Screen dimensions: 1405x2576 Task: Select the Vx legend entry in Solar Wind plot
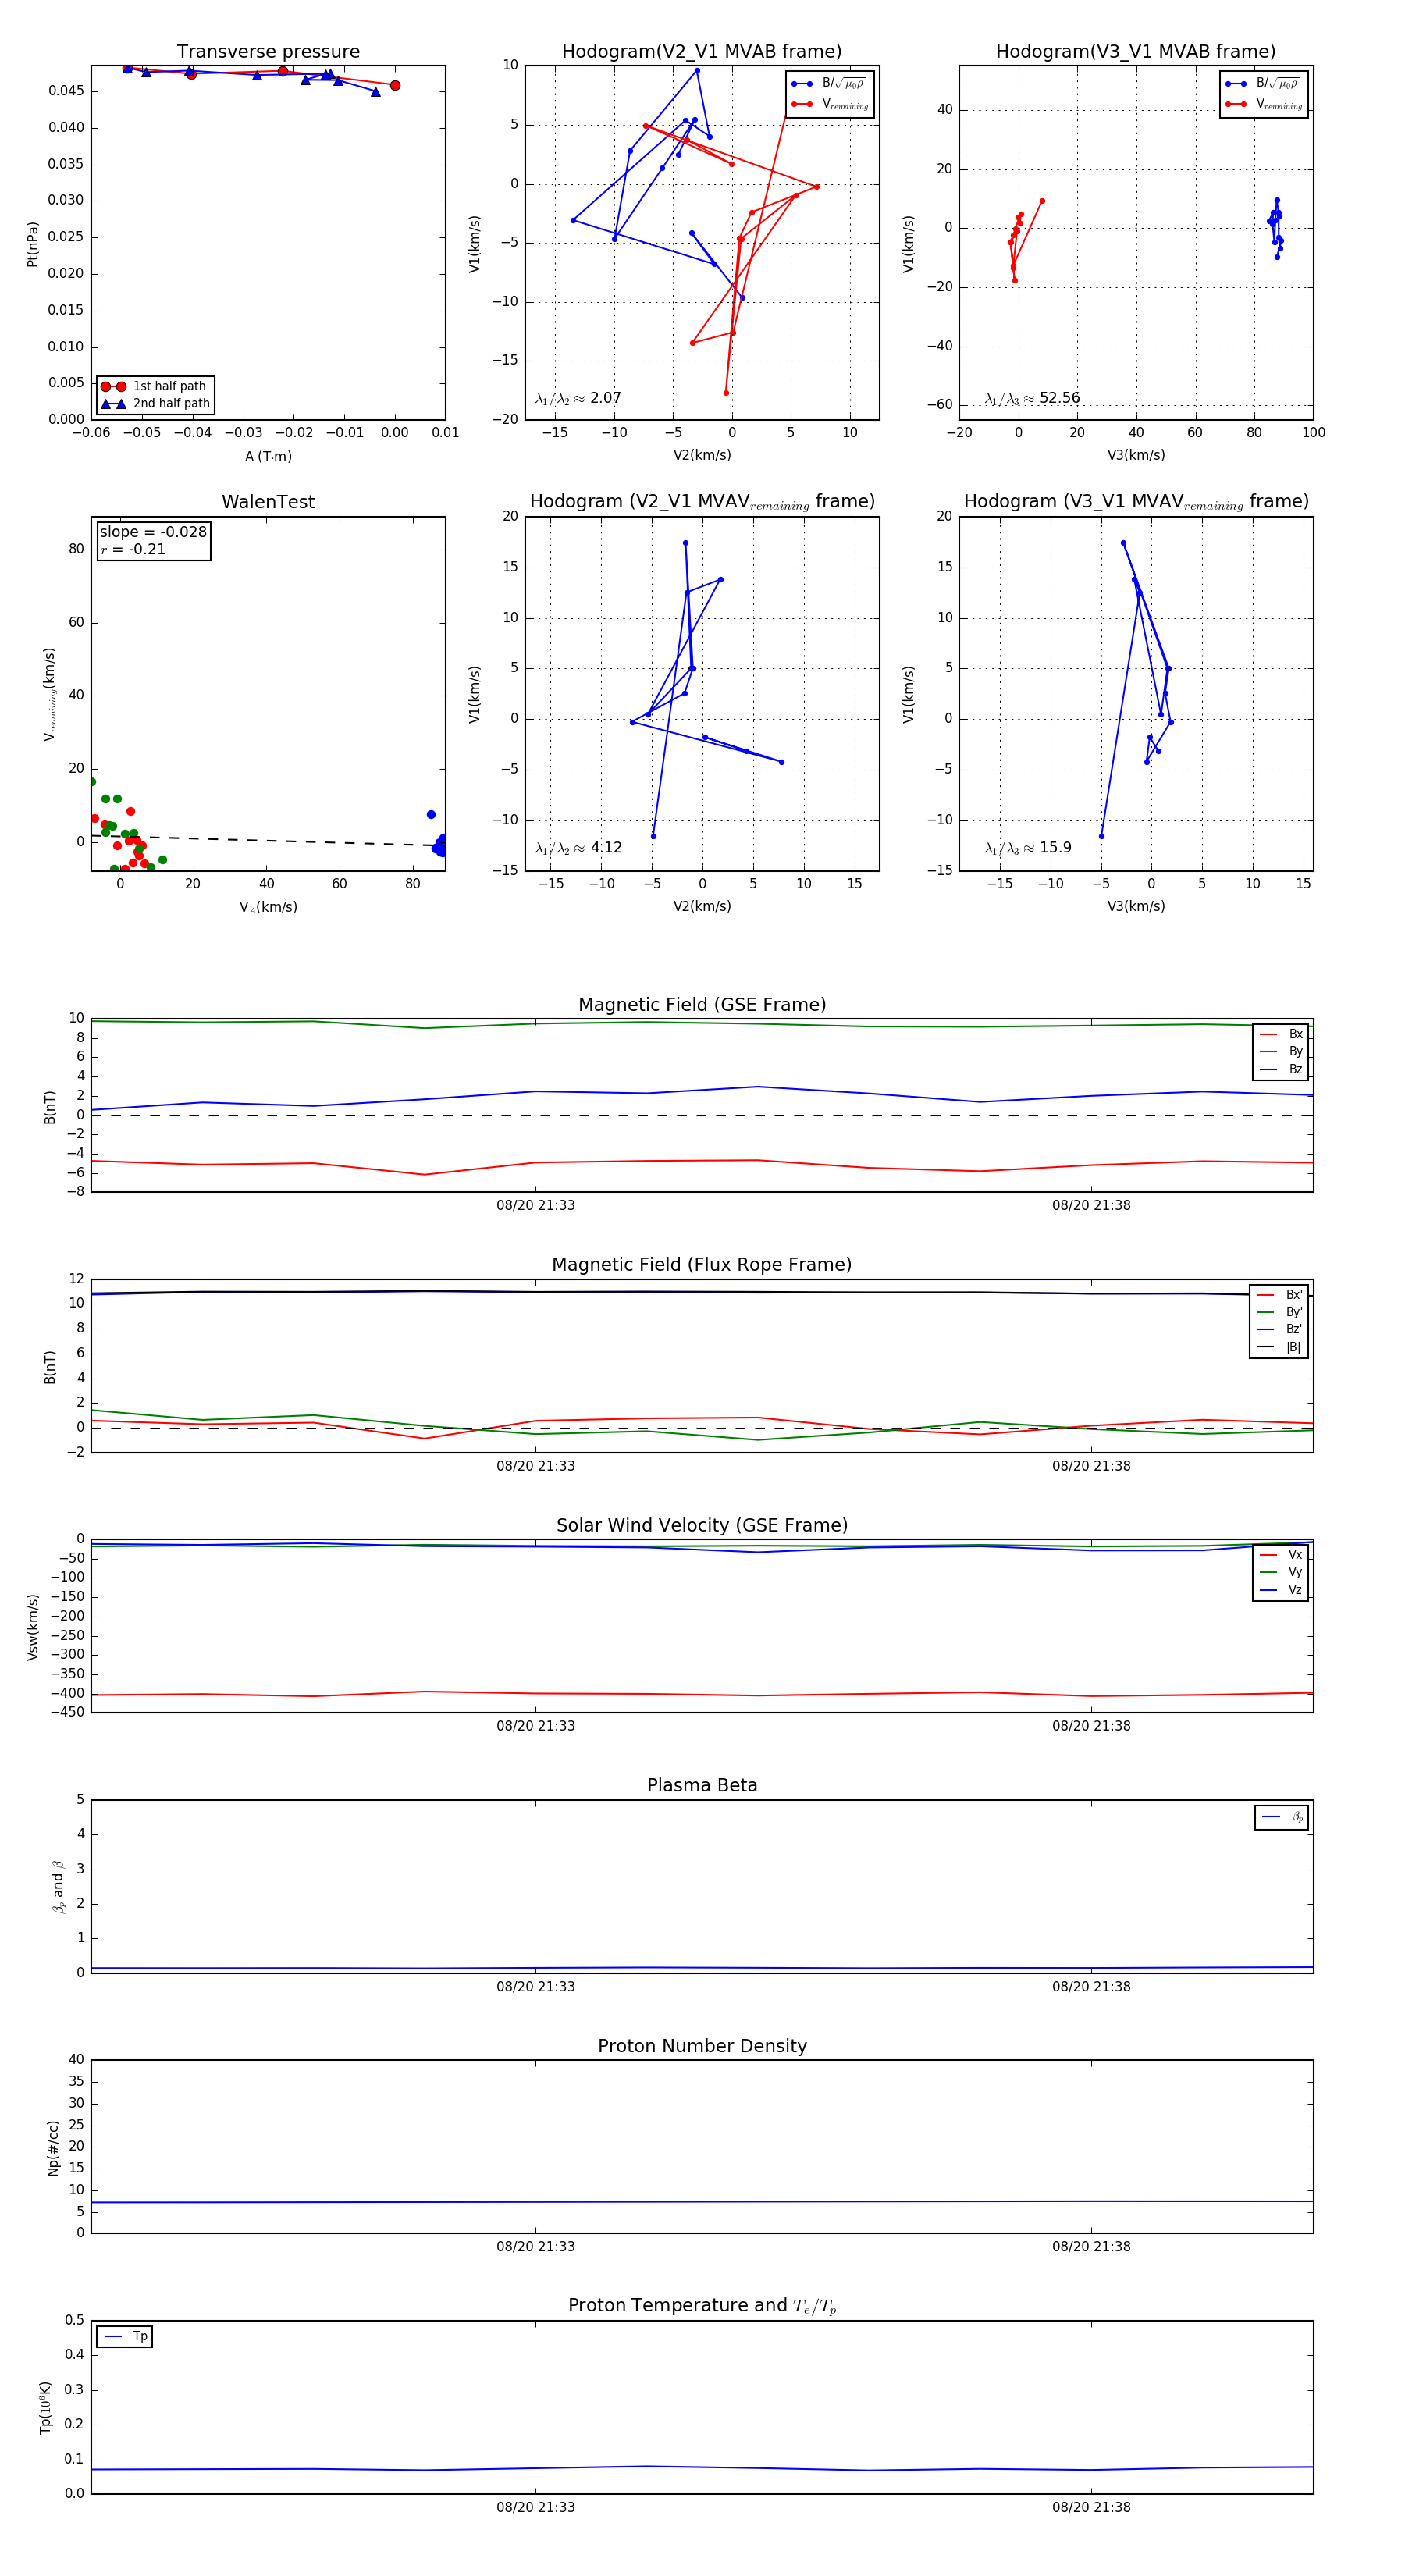[1282, 1555]
